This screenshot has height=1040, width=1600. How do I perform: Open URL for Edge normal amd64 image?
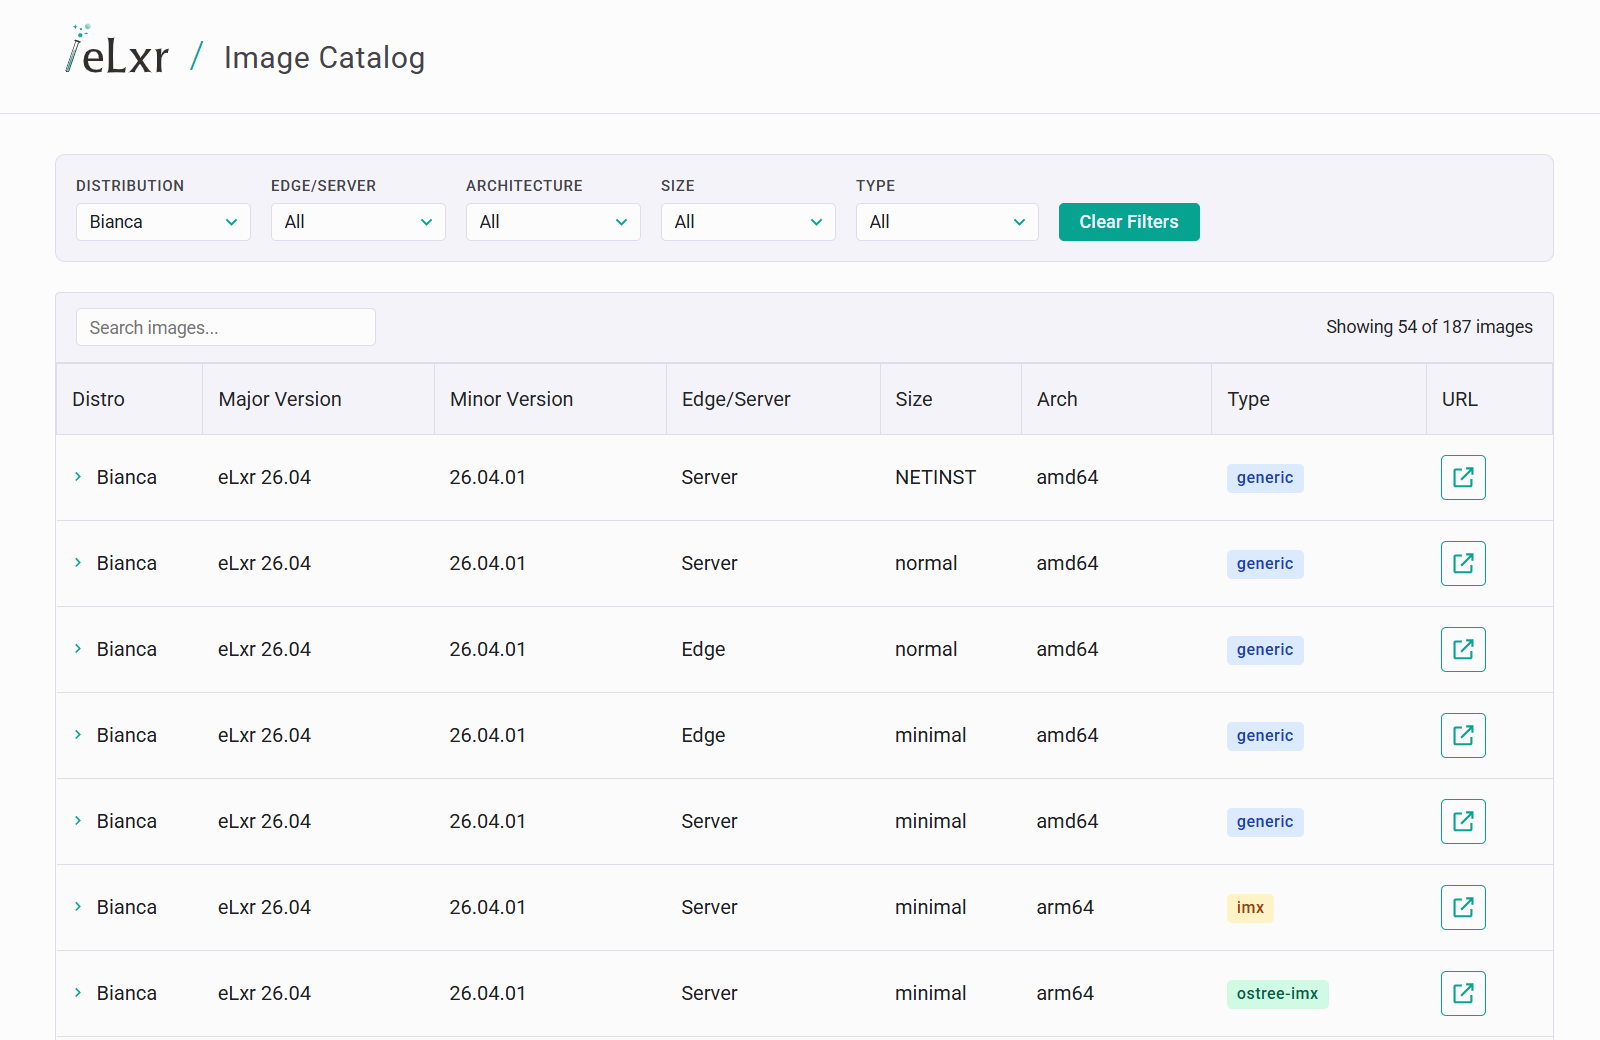pos(1463,649)
